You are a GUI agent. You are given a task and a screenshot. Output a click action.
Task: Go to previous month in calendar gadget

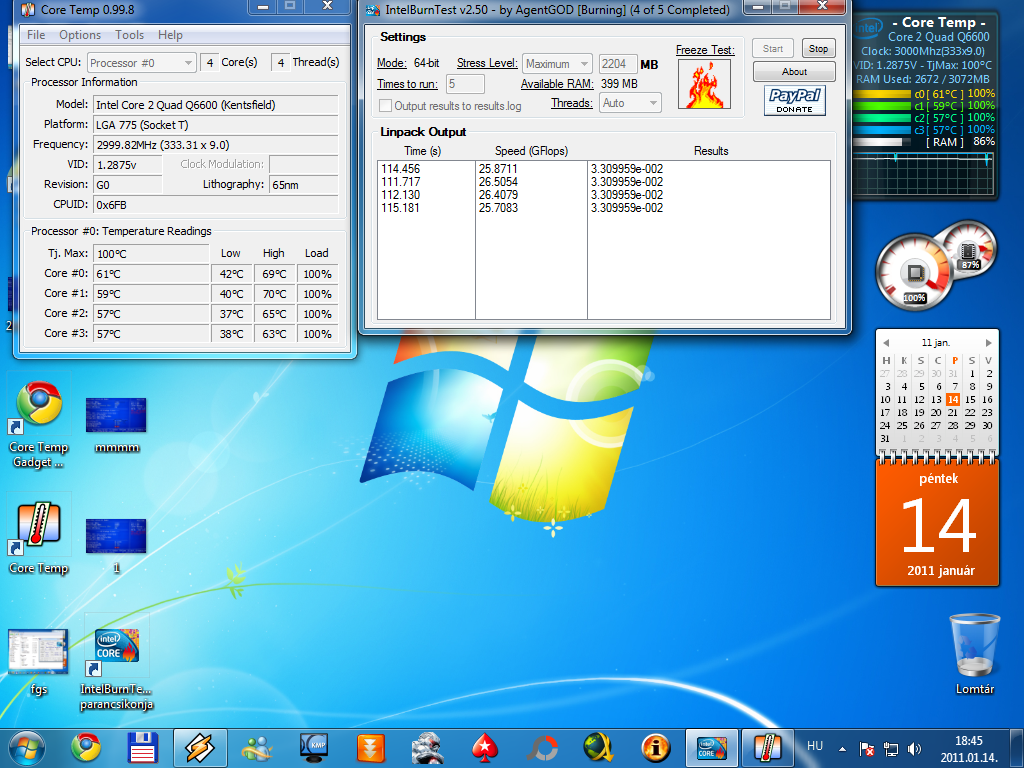point(886,343)
